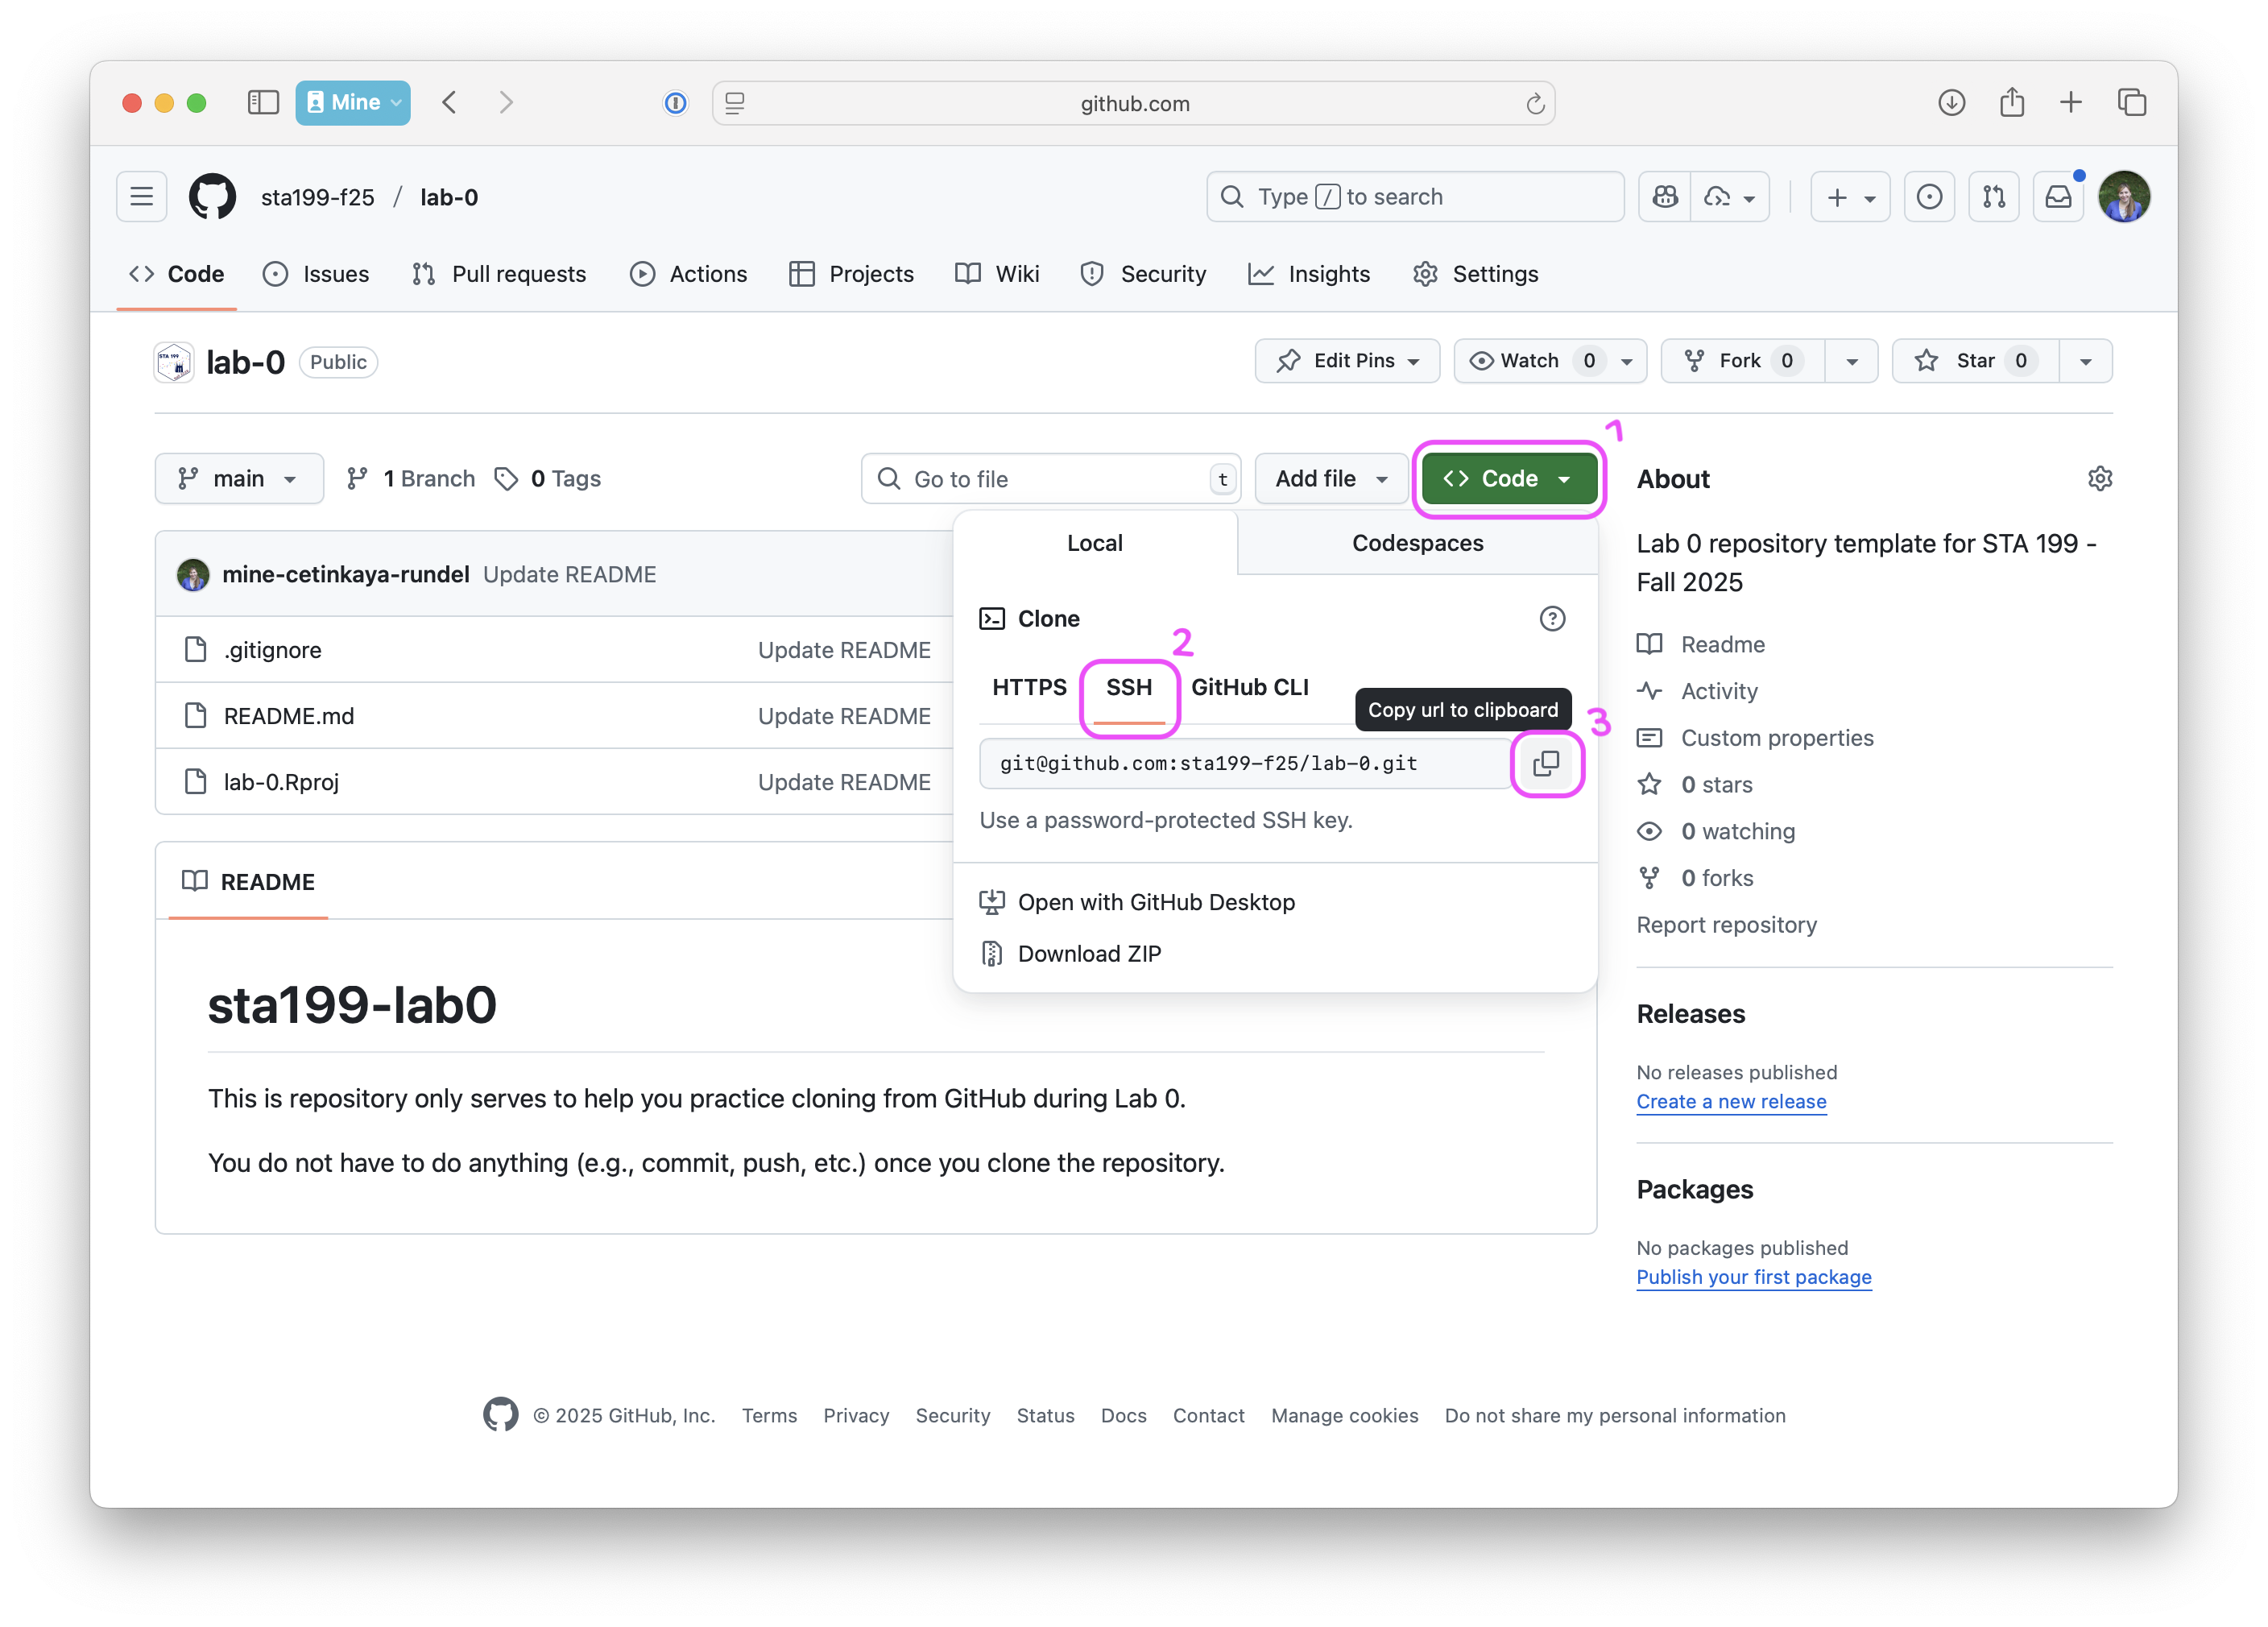Open the About section settings gear
Screen dimensions: 2268x1627
(x=2099, y=478)
